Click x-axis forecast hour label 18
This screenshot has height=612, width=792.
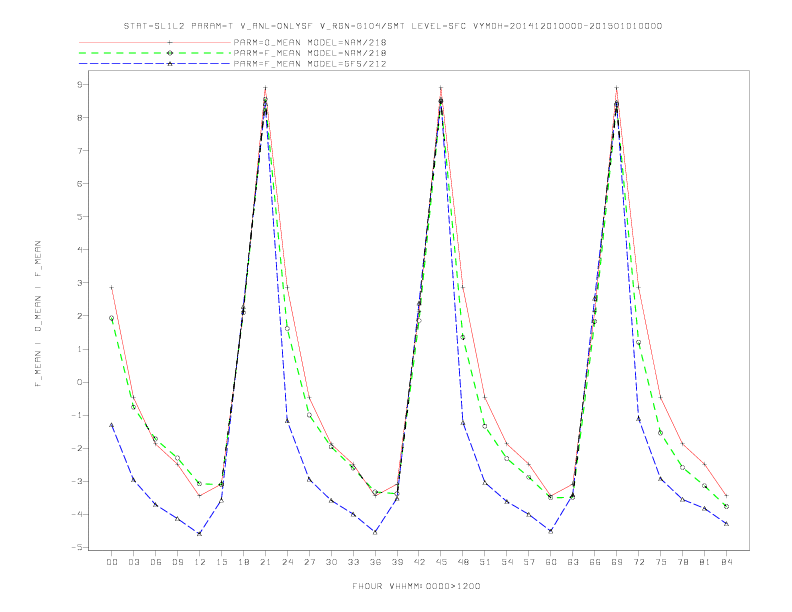click(243, 562)
